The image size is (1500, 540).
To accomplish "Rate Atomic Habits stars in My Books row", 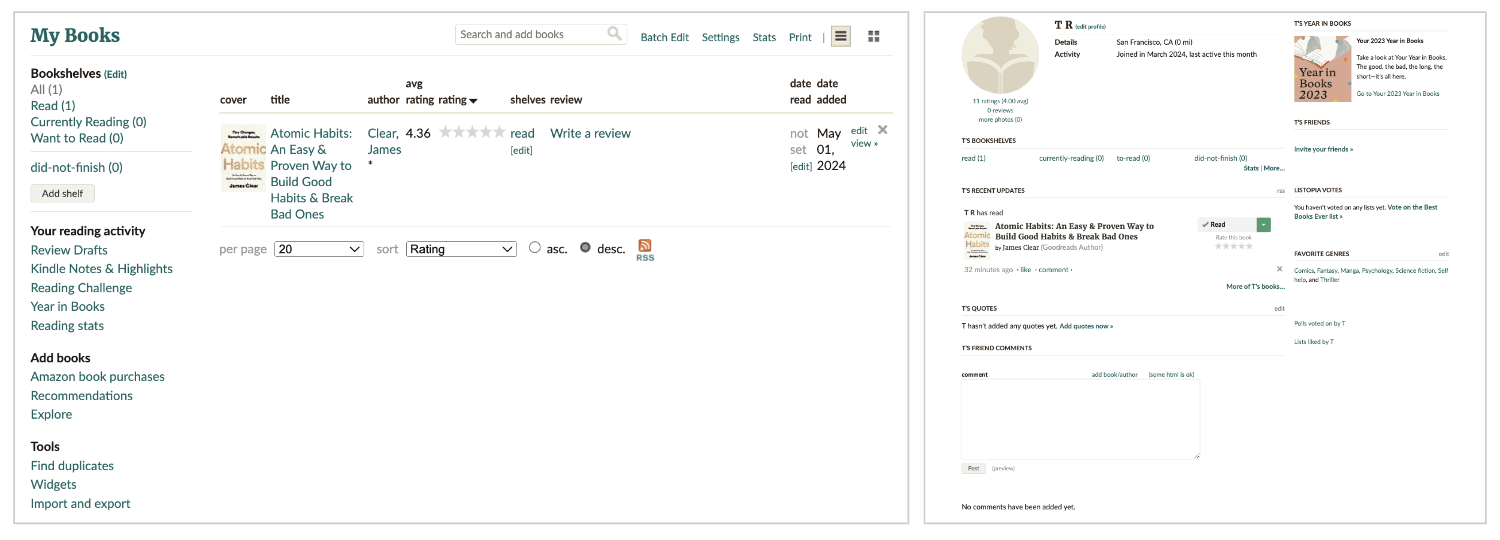I will coord(472,132).
